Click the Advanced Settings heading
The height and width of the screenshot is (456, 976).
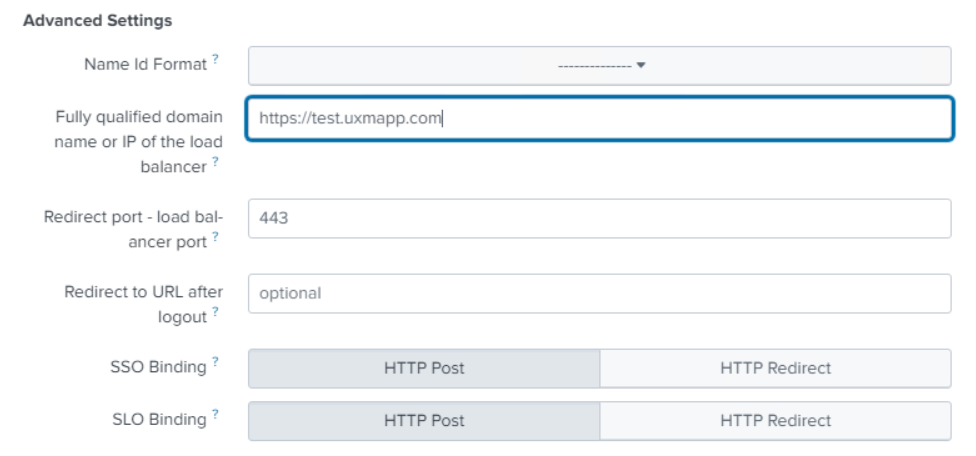click(97, 20)
